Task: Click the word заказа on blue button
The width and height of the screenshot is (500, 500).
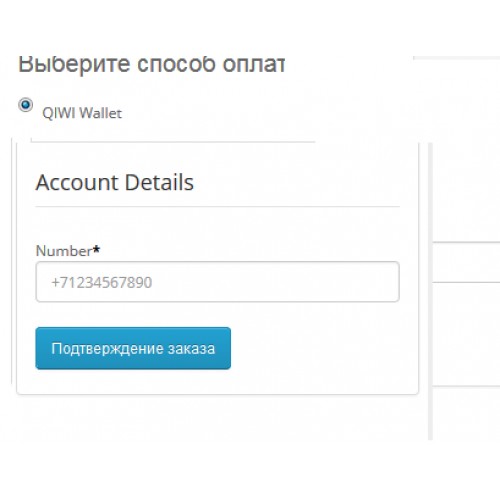Action: [x=191, y=349]
